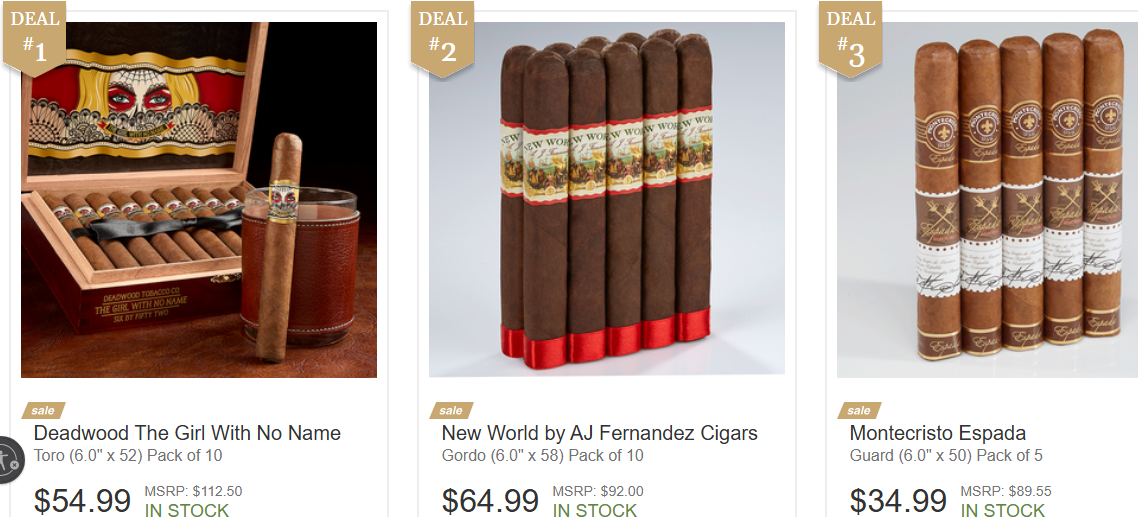Open New World by AJ Fernandez Cigars link
The image size is (1138, 517).
tap(599, 433)
